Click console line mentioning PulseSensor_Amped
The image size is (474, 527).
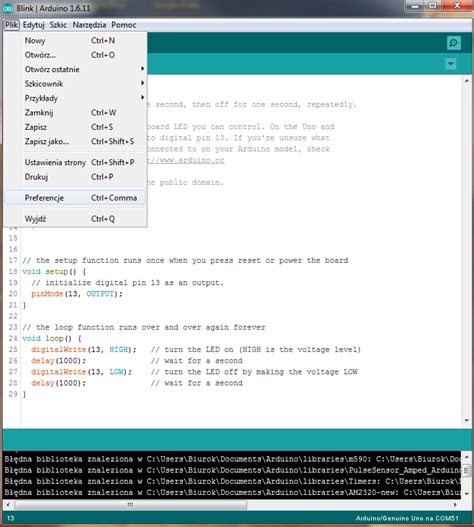pos(232,470)
